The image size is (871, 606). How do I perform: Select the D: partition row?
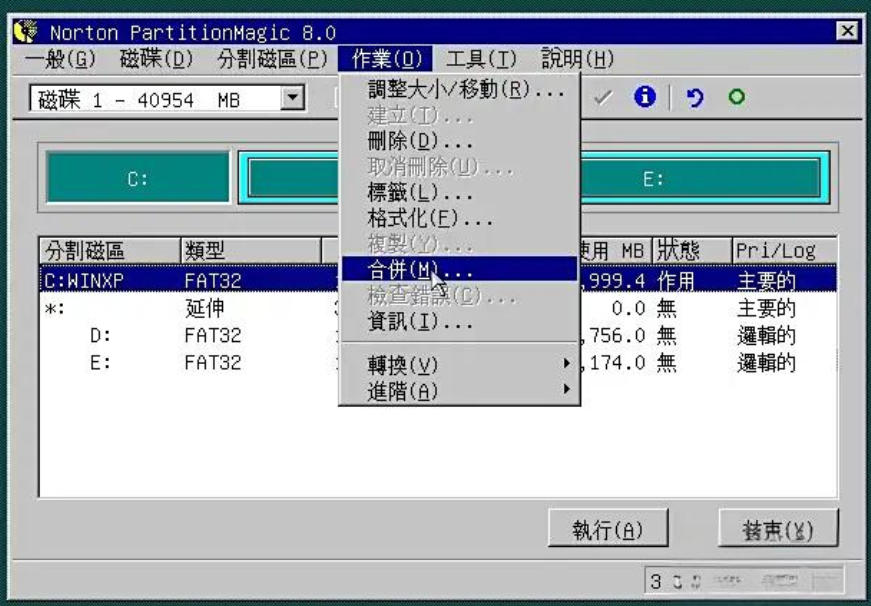click(x=438, y=335)
